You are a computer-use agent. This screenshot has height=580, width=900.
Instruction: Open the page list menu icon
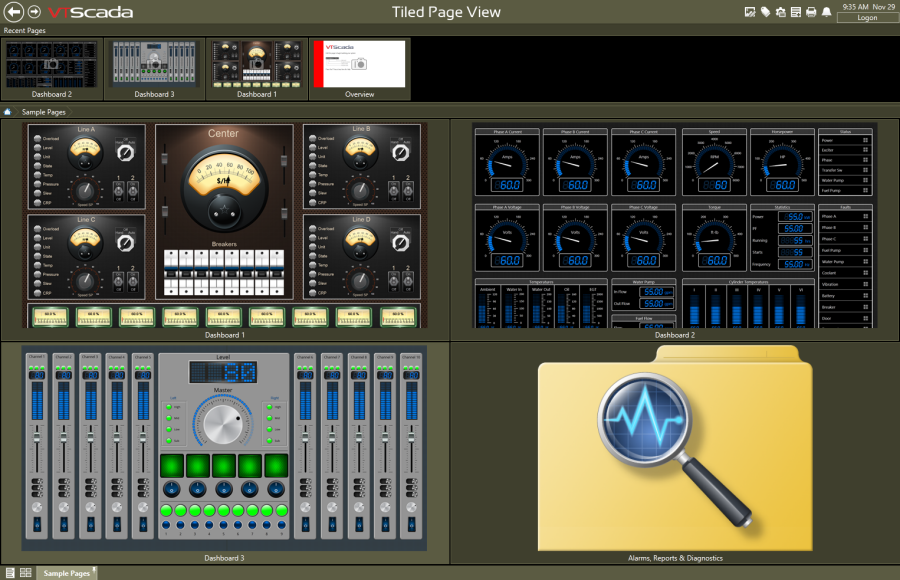pyautogui.click(x=10, y=572)
